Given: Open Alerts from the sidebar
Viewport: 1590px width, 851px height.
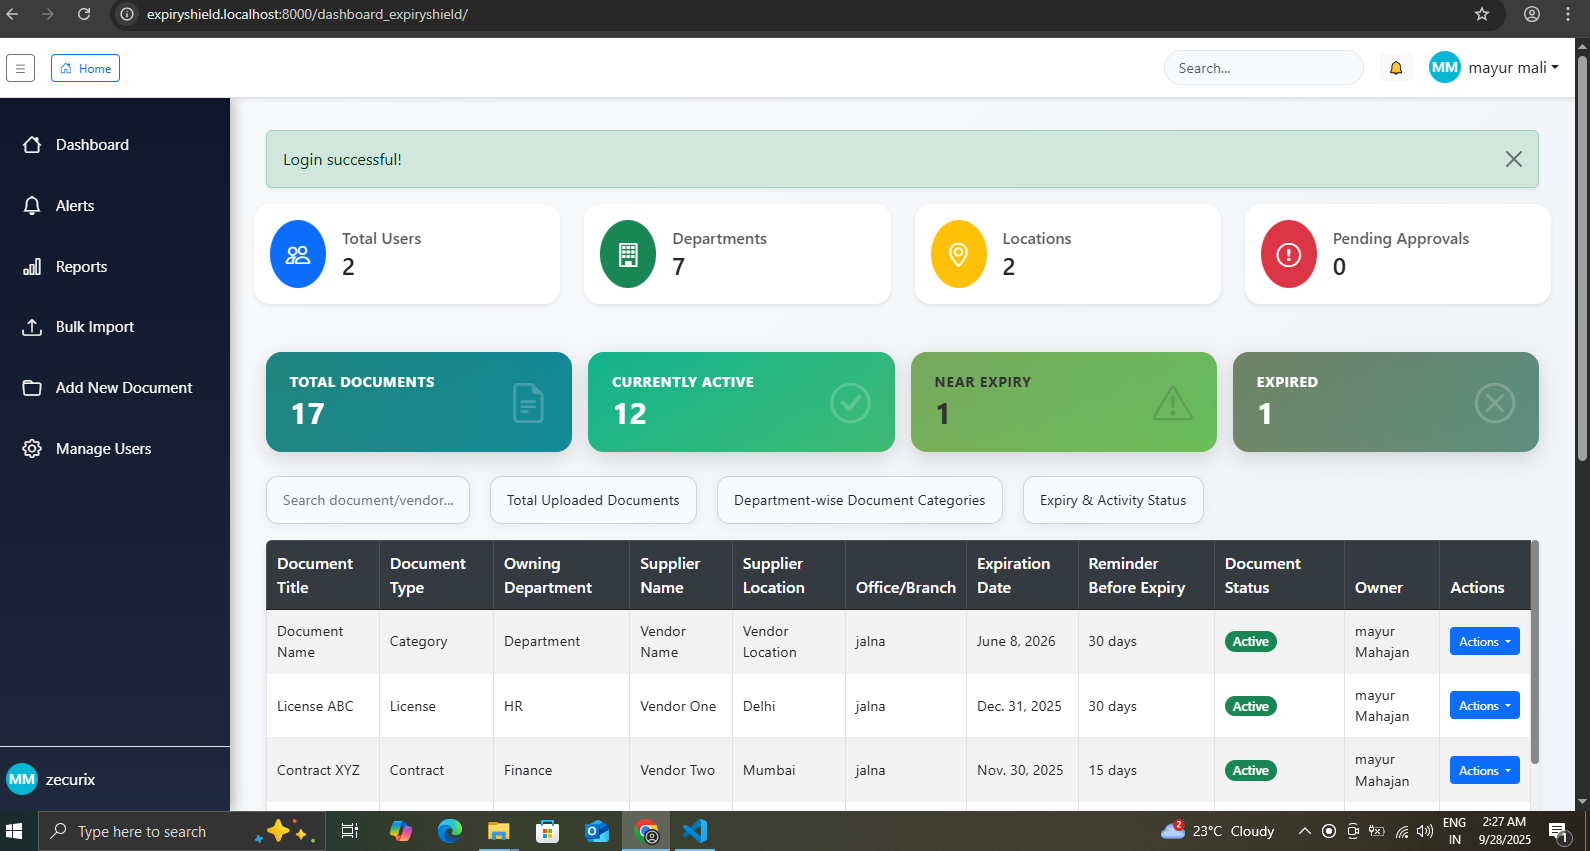Looking at the screenshot, I should (75, 206).
